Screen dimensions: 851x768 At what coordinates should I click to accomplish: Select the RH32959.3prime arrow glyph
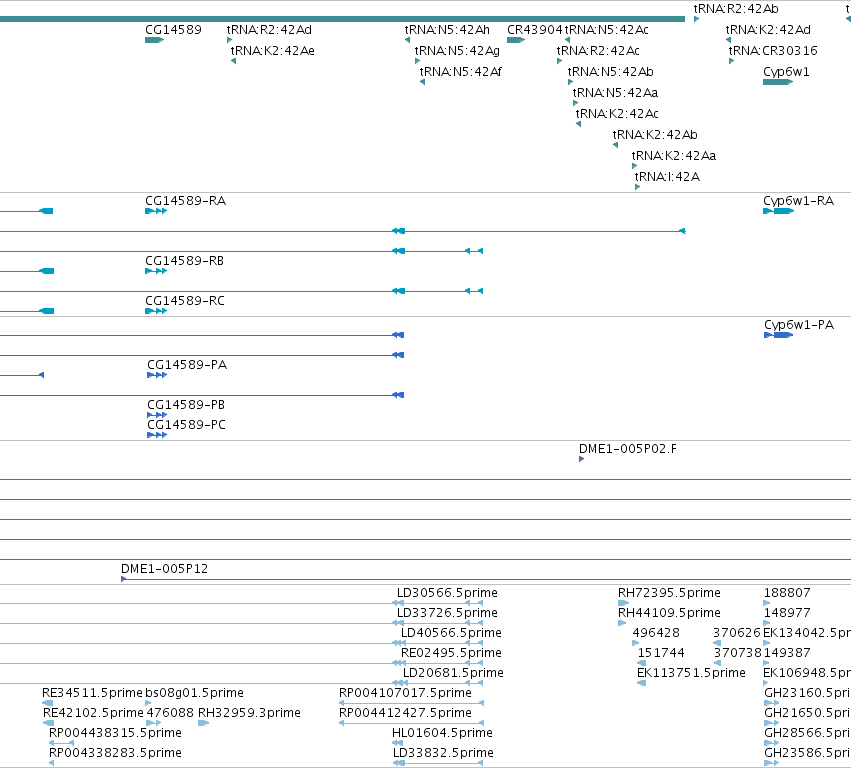point(204,723)
